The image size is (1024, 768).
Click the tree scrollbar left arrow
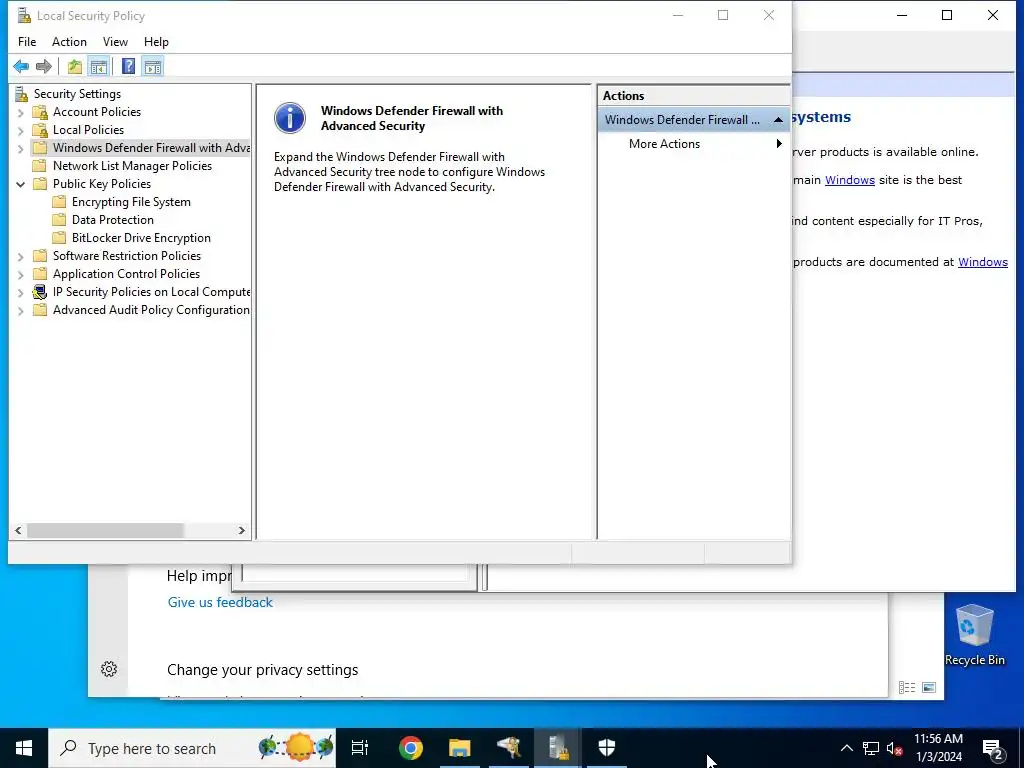pyautogui.click(x=18, y=530)
